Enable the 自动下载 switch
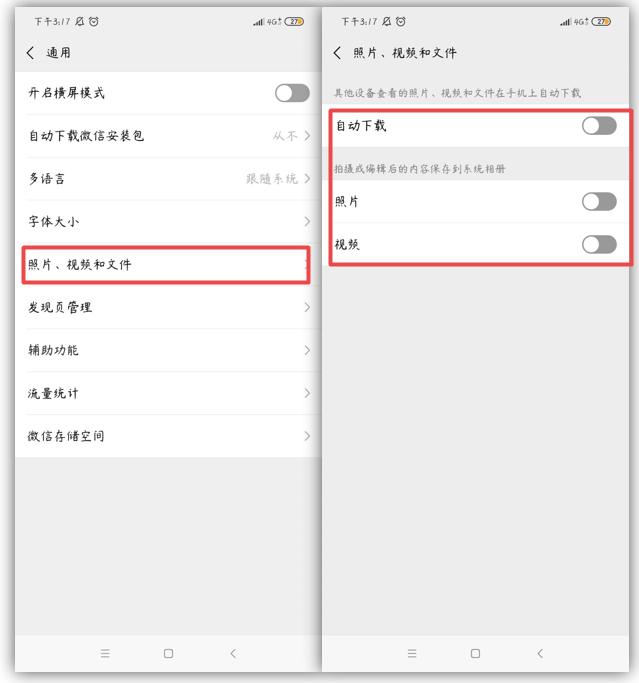 pos(599,126)
